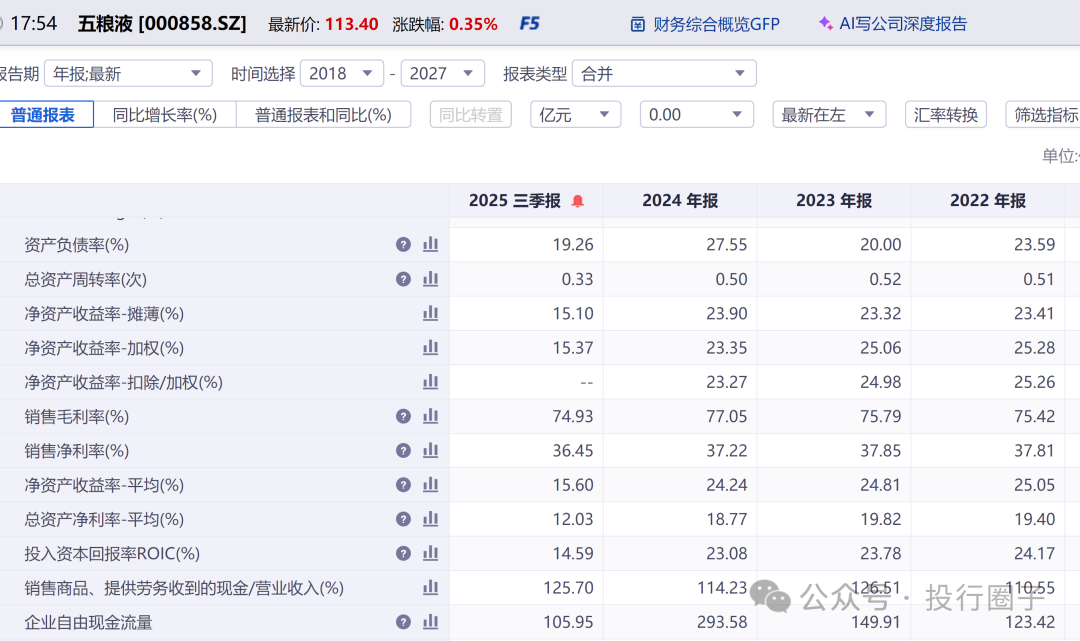
Task: Expand the 亿元 unit dropdown
Action: point(575,115)
